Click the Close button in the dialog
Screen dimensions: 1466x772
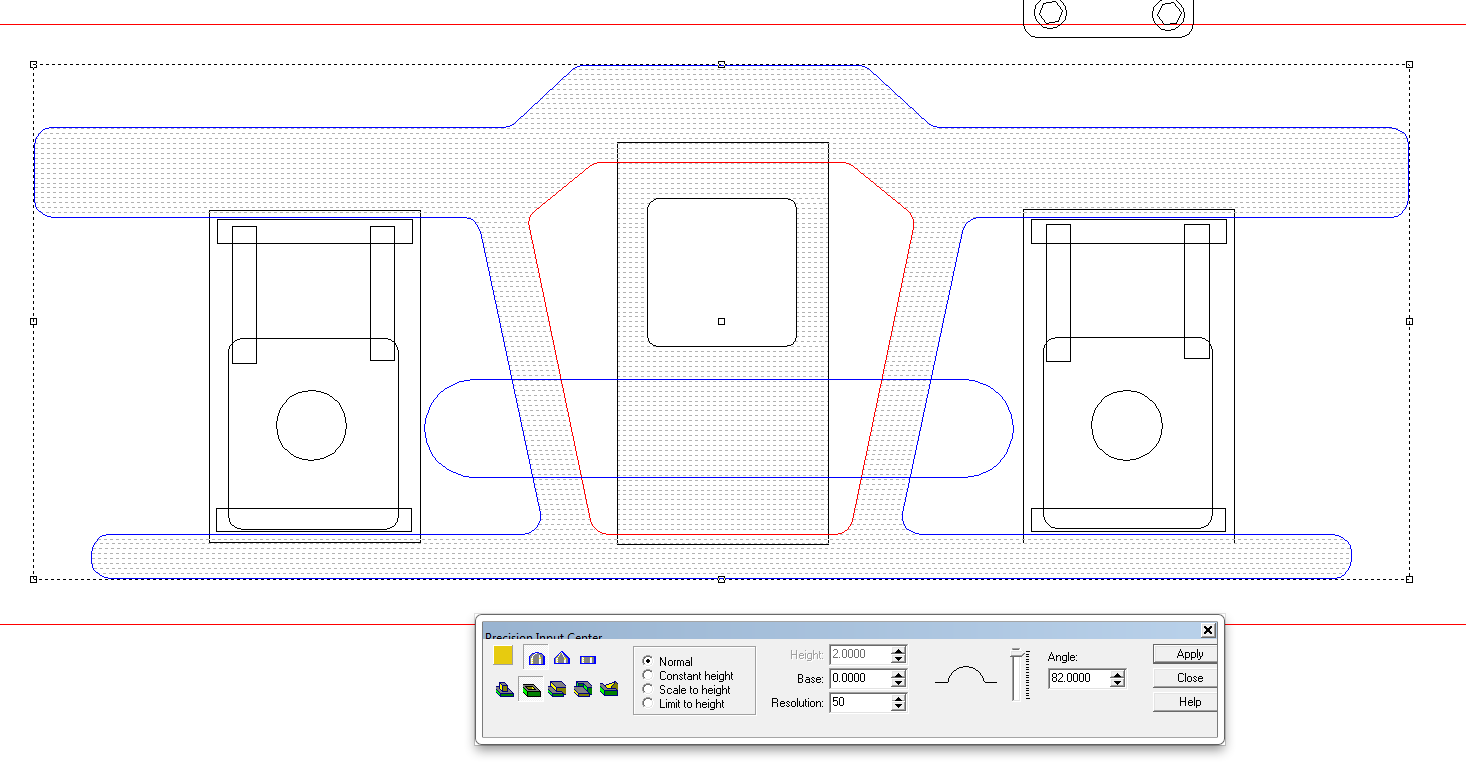(x=1185, y=678)
